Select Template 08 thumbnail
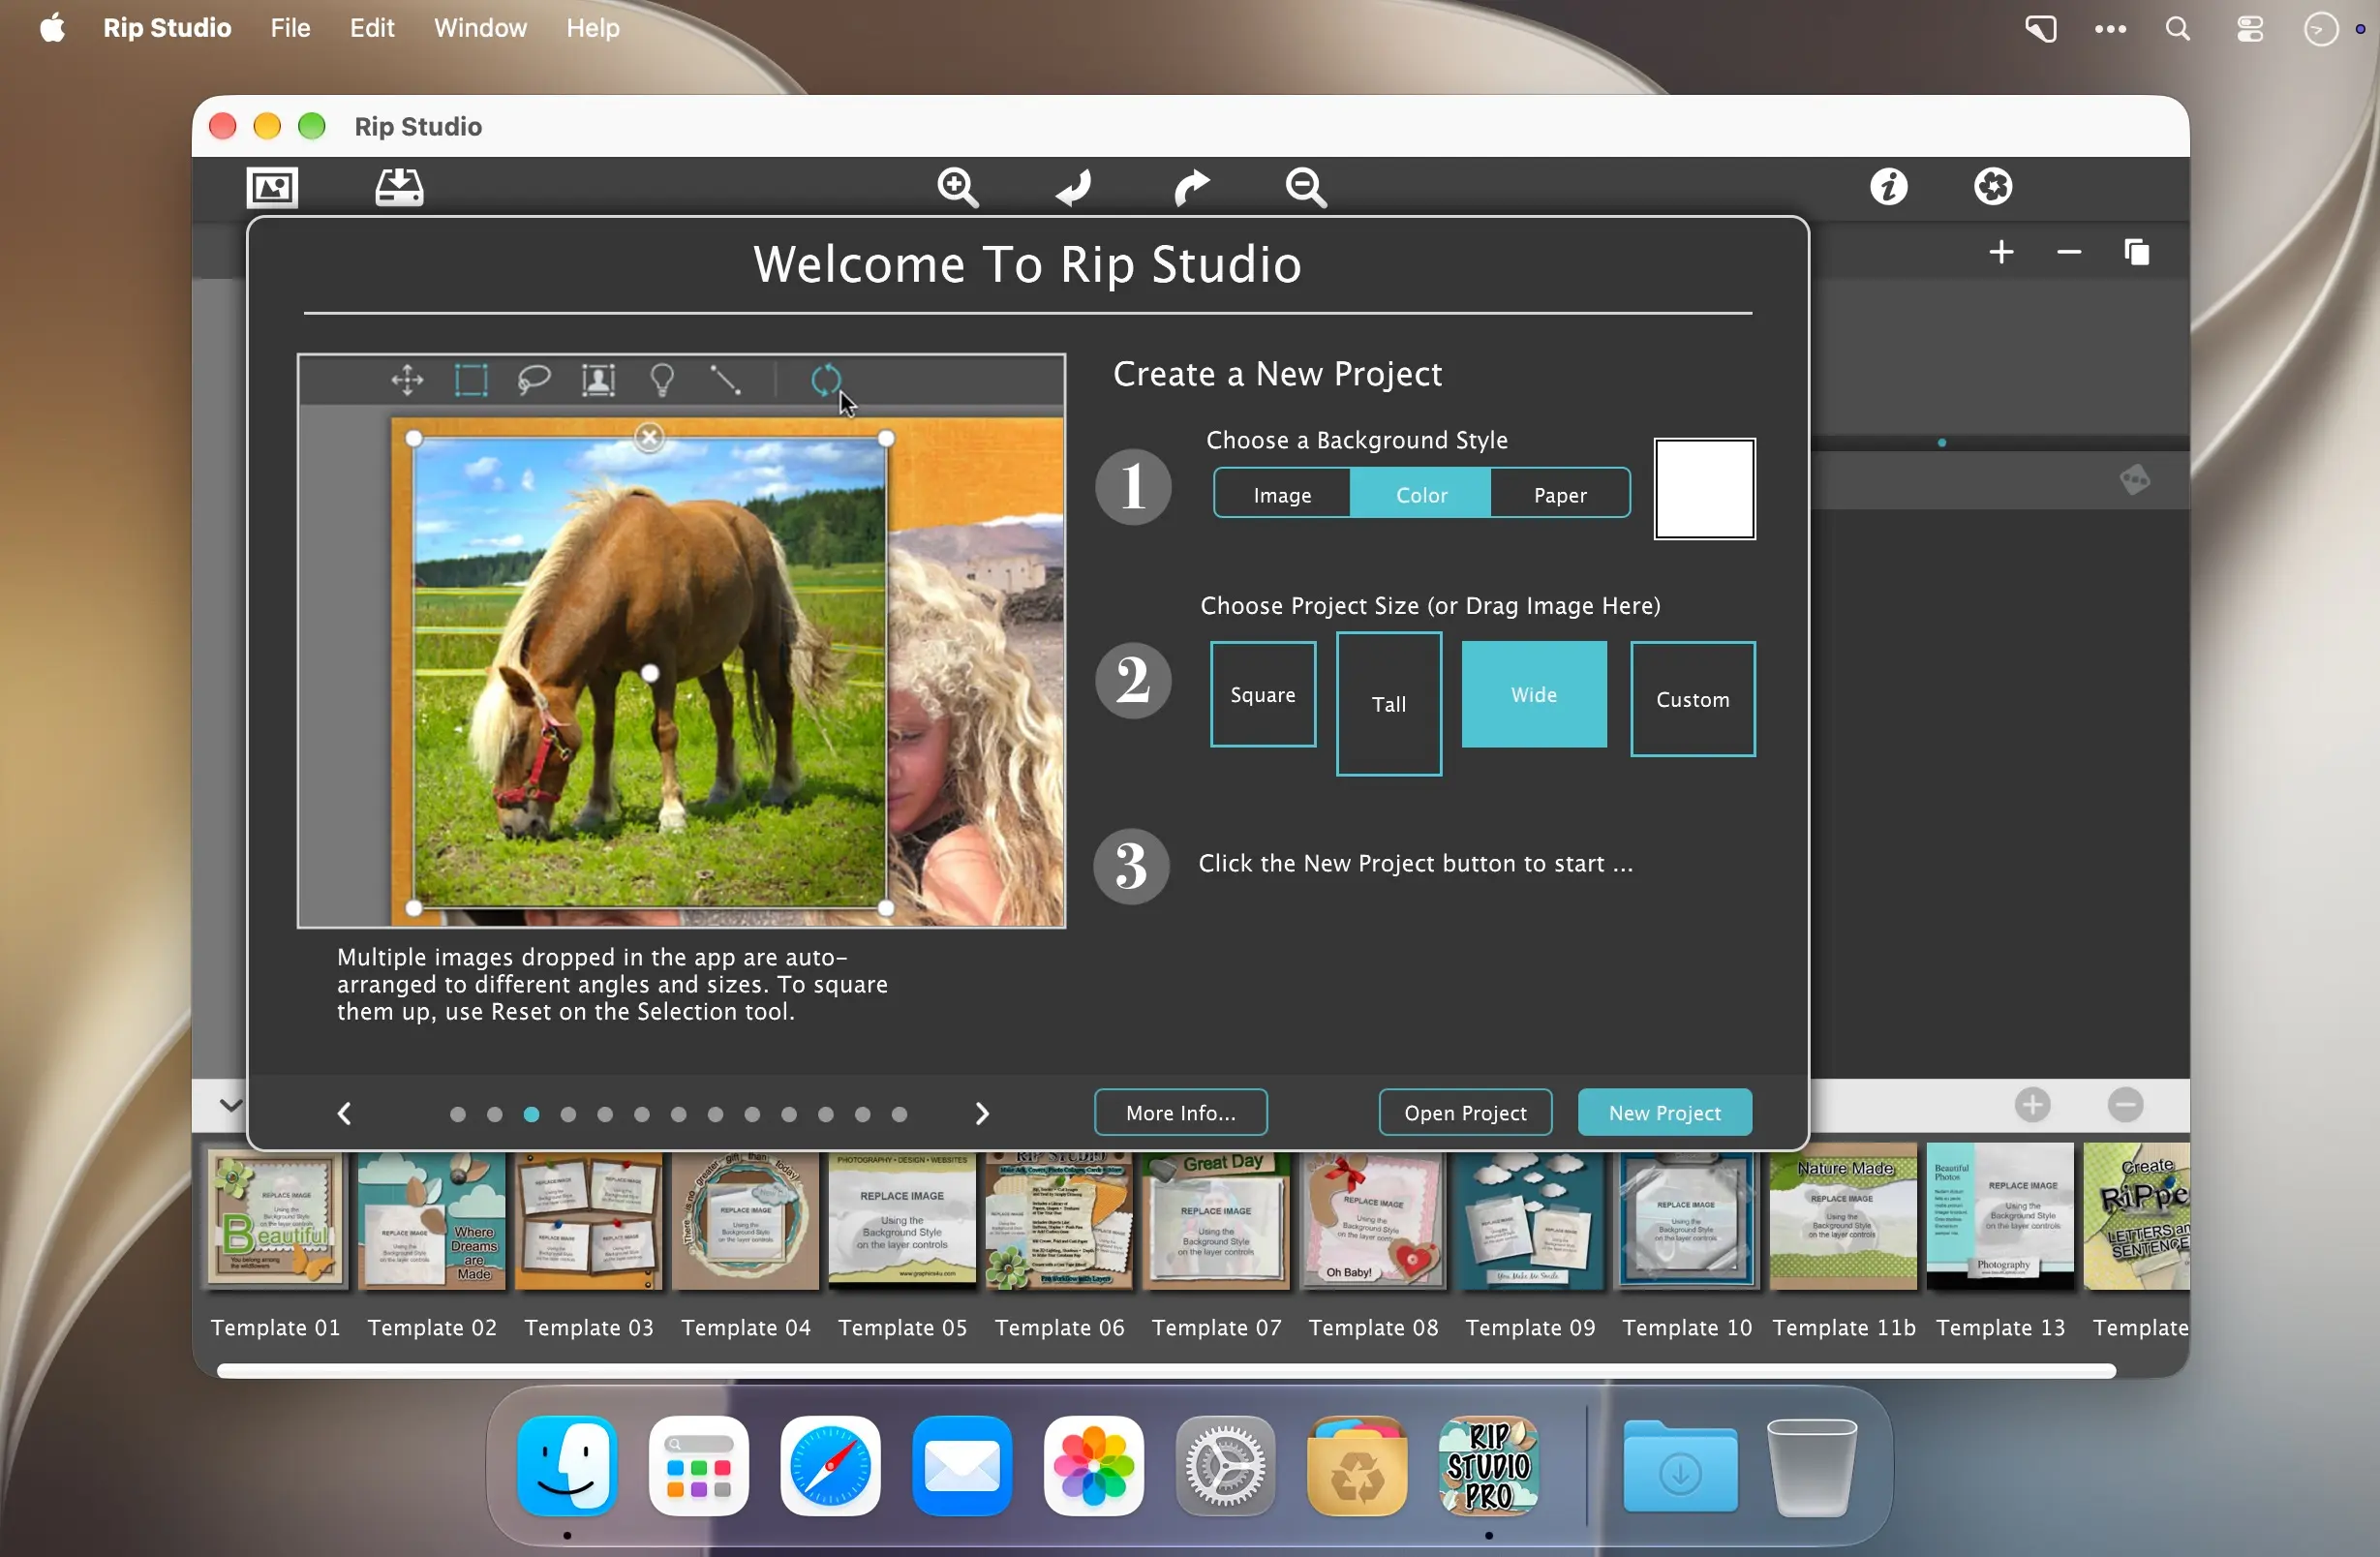The height and width of the screenshot is (1557, 2380). click(1373, 1220)
